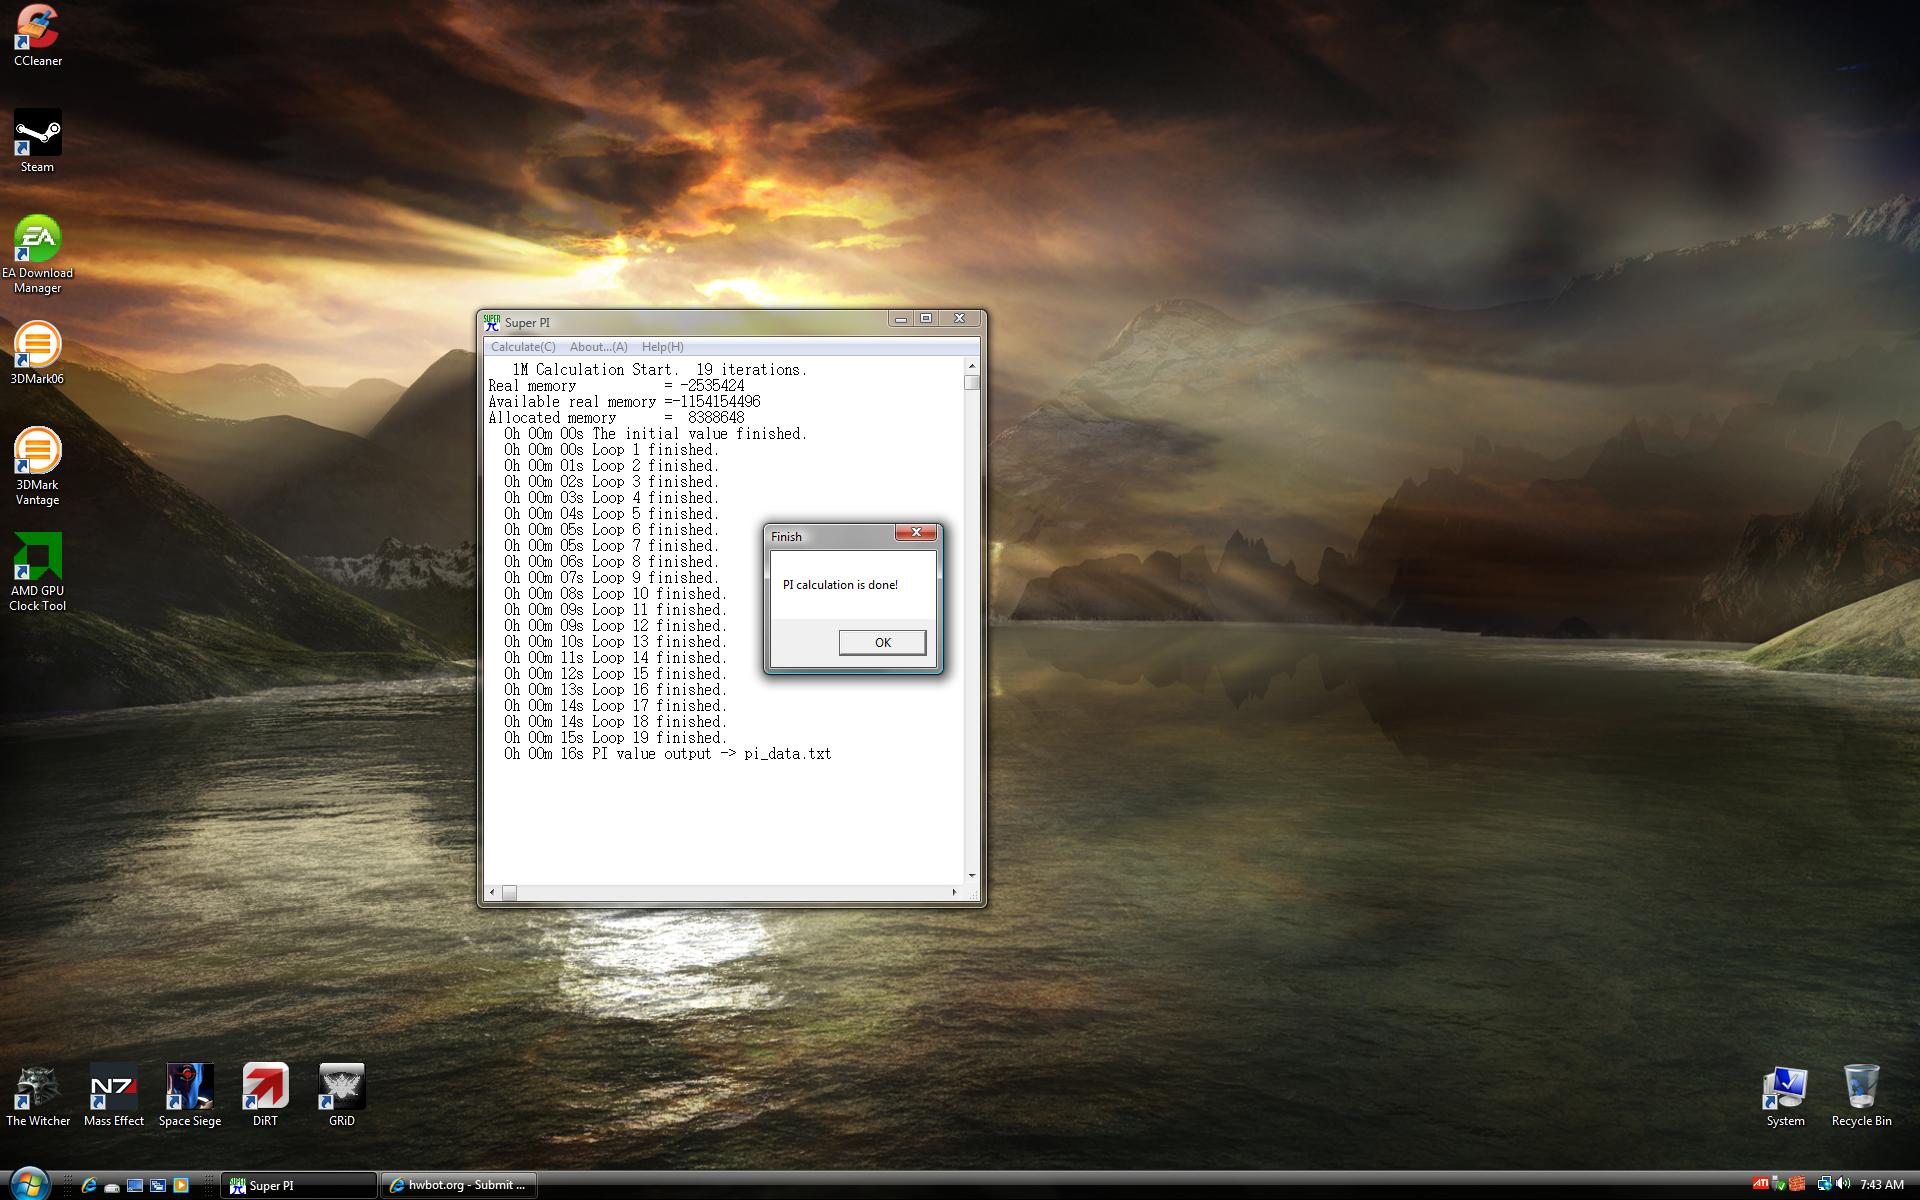Viewport: 1920px width, 1200px height.
Task: Launch Internet Explorer from Quick Launch
Action: 89,1185
